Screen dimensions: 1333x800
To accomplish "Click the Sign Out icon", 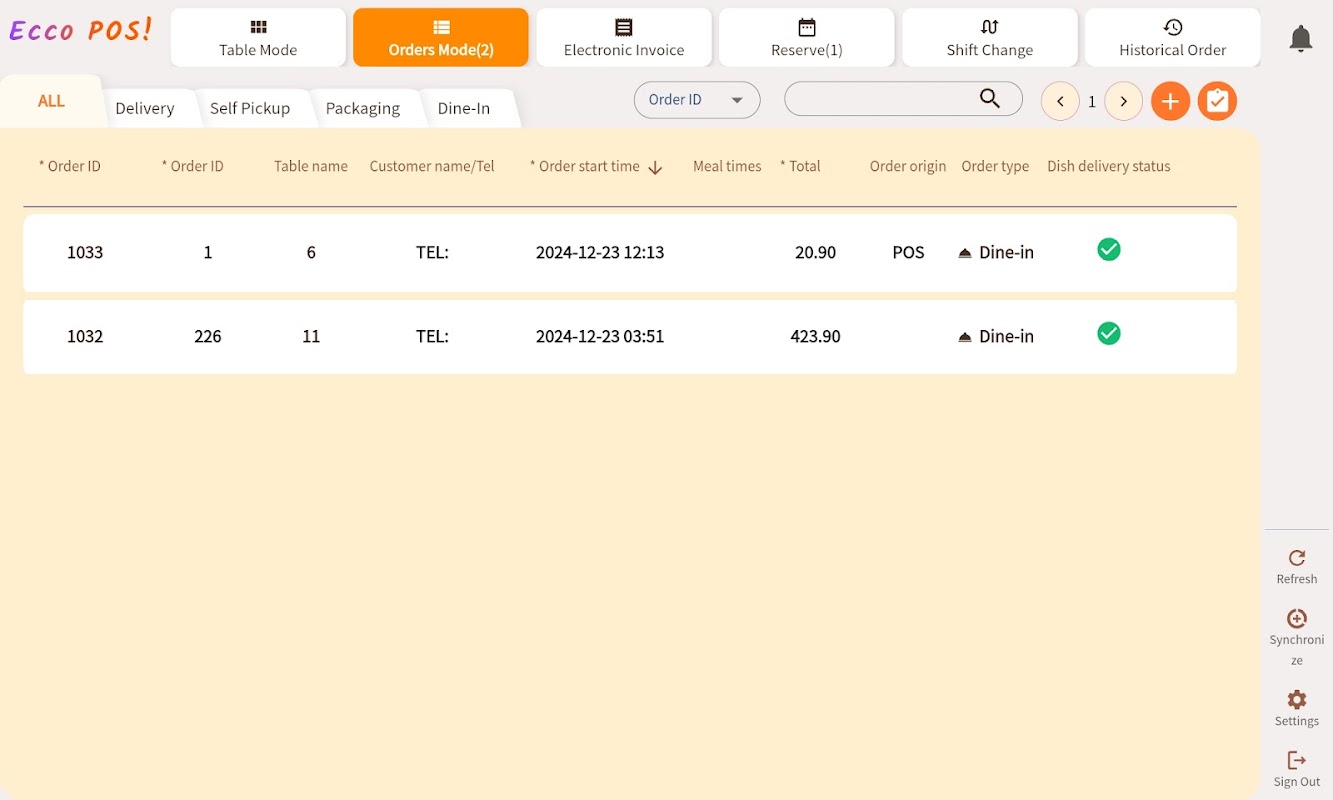I will [x=1297, y=760].
